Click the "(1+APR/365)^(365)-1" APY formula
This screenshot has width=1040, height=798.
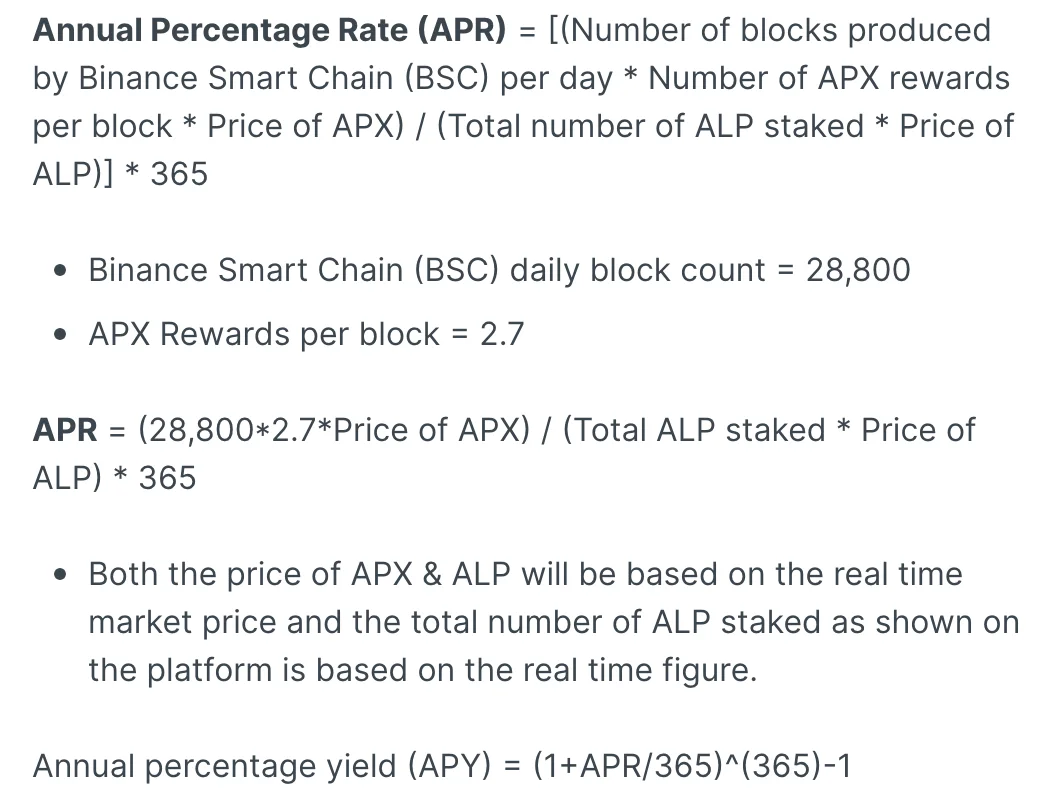(x=692, y=766)
